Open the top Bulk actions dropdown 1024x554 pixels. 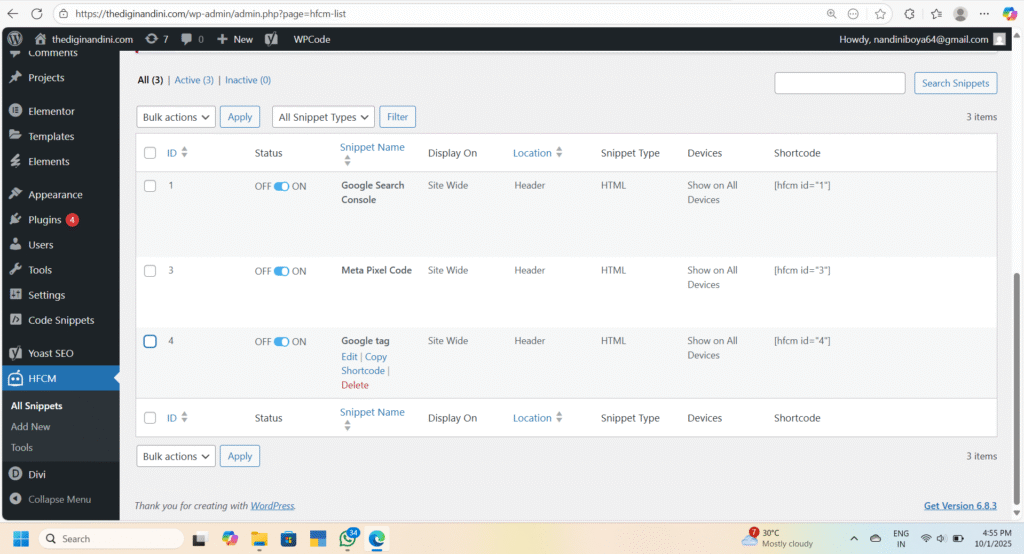click(x=176, y=117)
